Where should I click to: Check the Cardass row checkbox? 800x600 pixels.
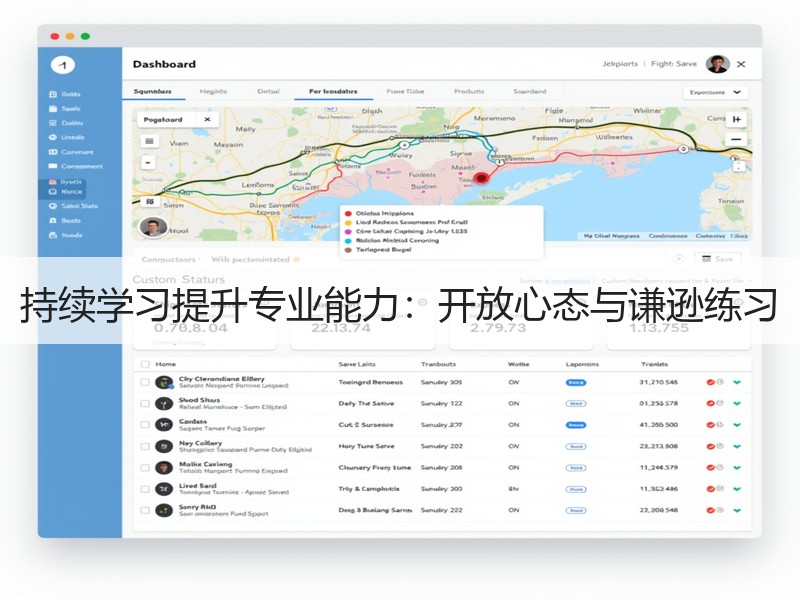click(x=145, y=425)
